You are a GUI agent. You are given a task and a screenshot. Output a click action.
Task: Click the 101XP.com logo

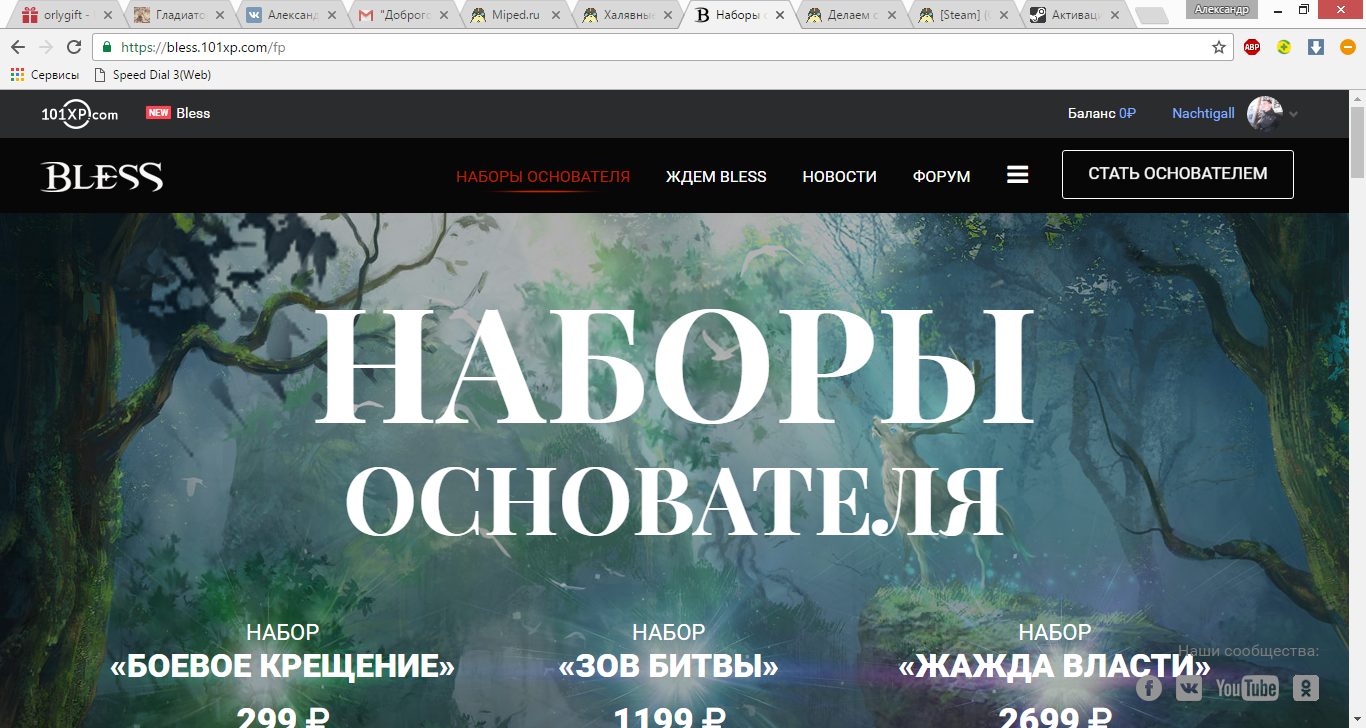click(79, 114)
